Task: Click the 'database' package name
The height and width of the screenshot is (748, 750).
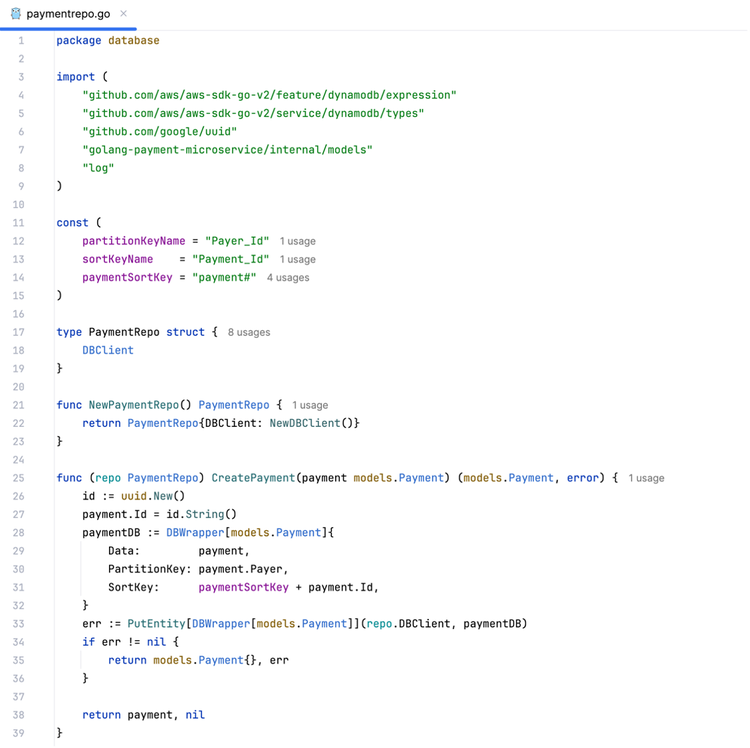Action: click(133, 41)
